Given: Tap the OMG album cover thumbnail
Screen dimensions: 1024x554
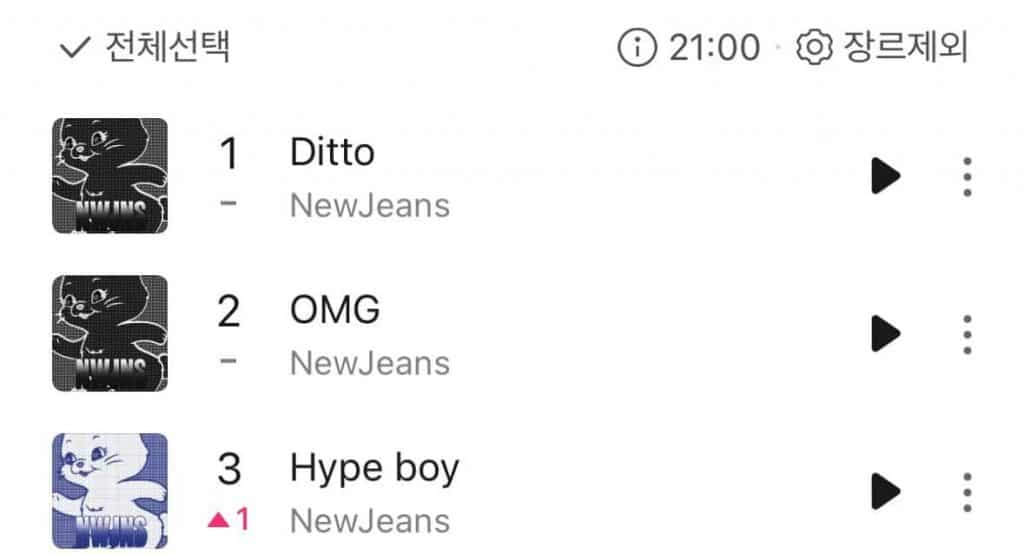Looking at the screenshot, I should (x=110, y=333).
